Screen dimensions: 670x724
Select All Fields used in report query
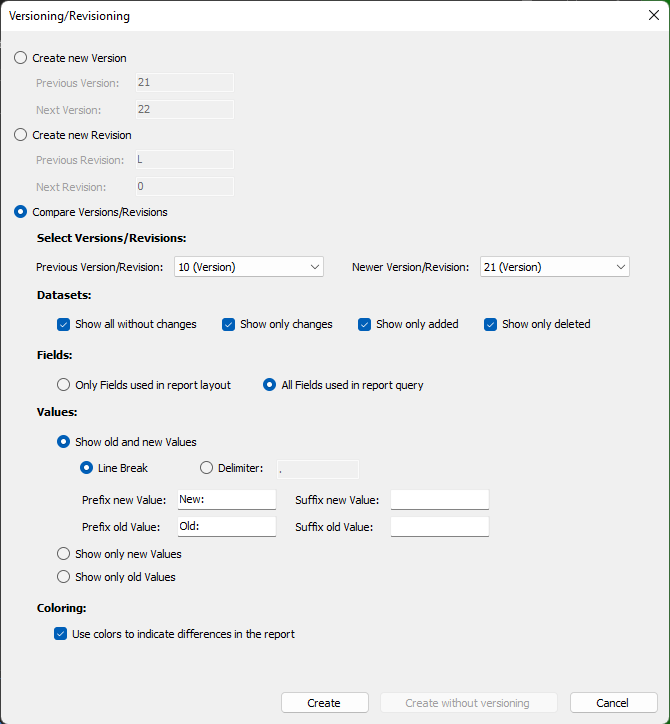pos(270,385)
